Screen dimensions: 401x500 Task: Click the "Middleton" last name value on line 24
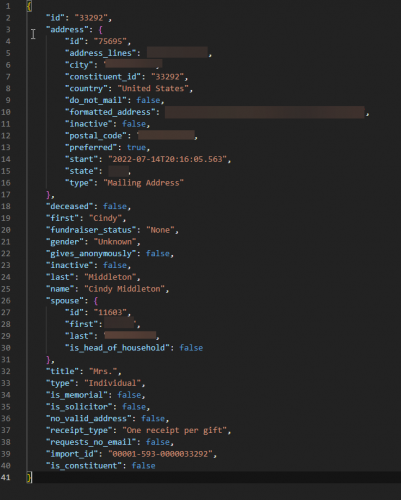(110, 277)
